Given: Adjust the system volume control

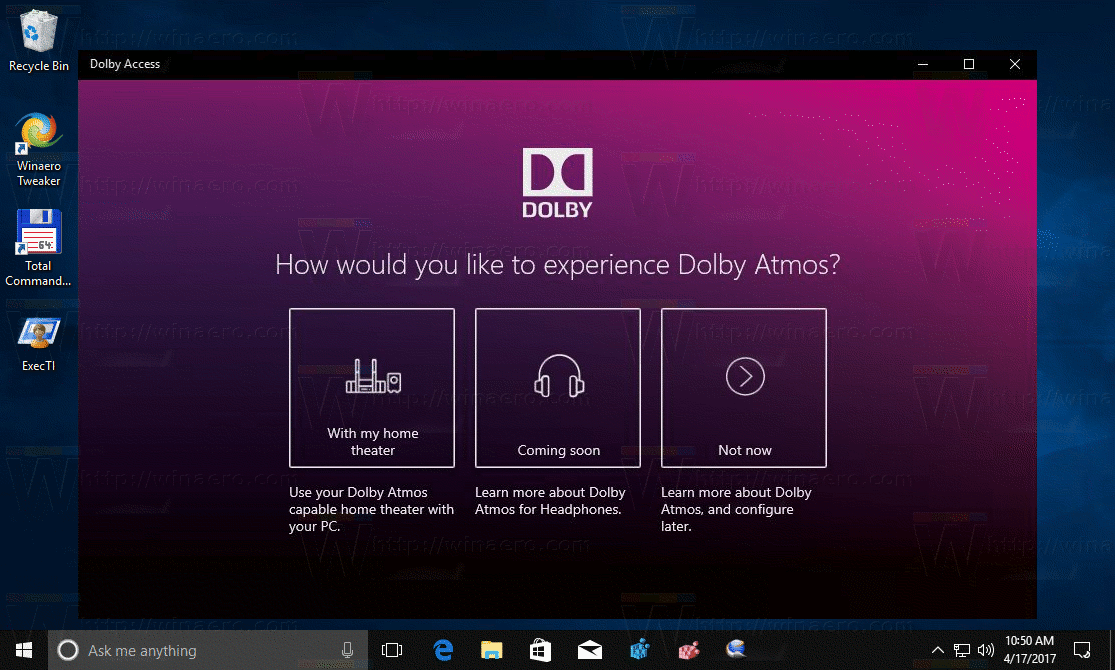Looking at the screenshot, I should [985, 650].
